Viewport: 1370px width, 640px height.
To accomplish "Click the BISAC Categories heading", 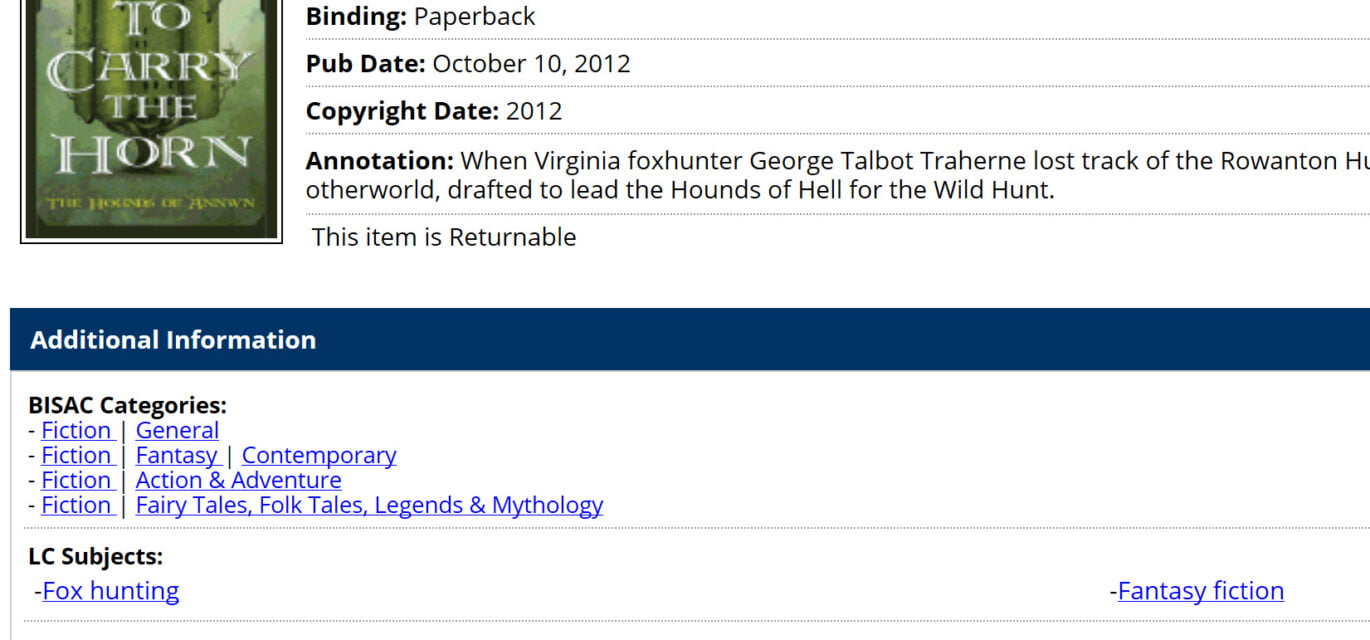I will (128, 406).
